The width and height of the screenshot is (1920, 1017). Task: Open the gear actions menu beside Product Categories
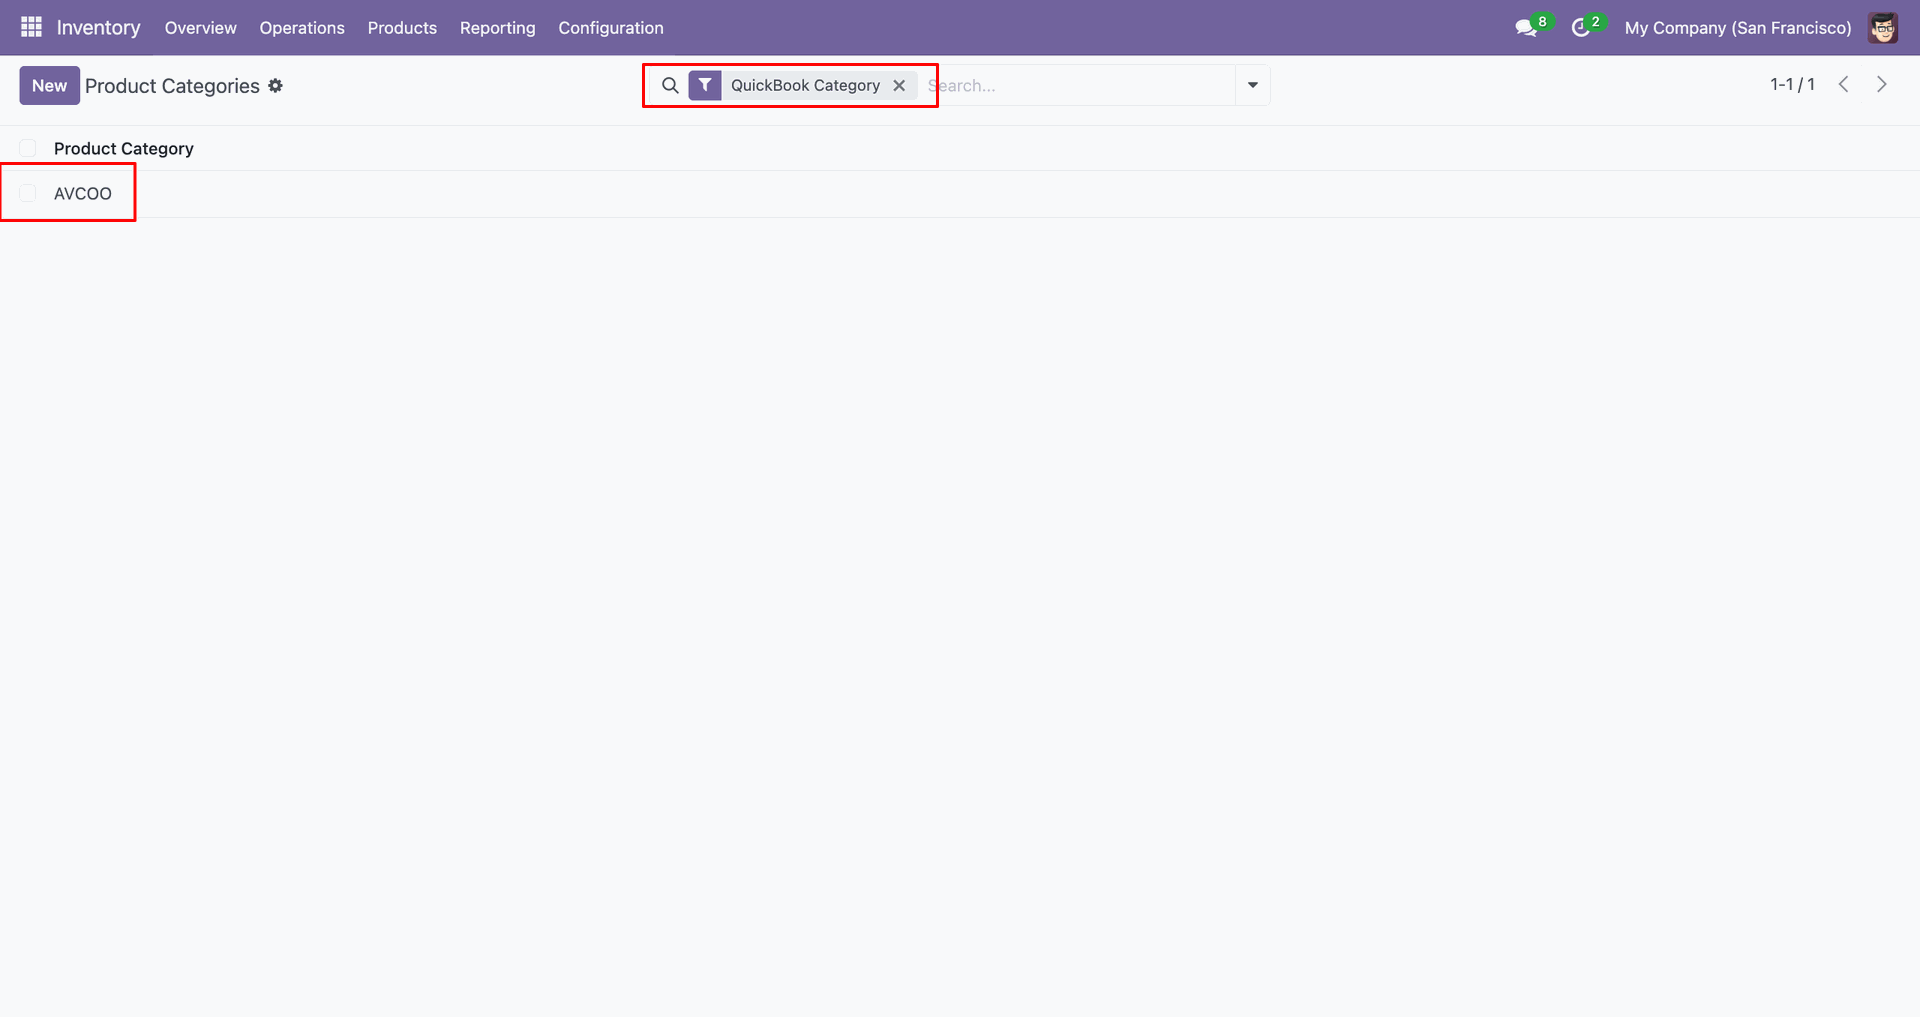(x=276, y=86)
